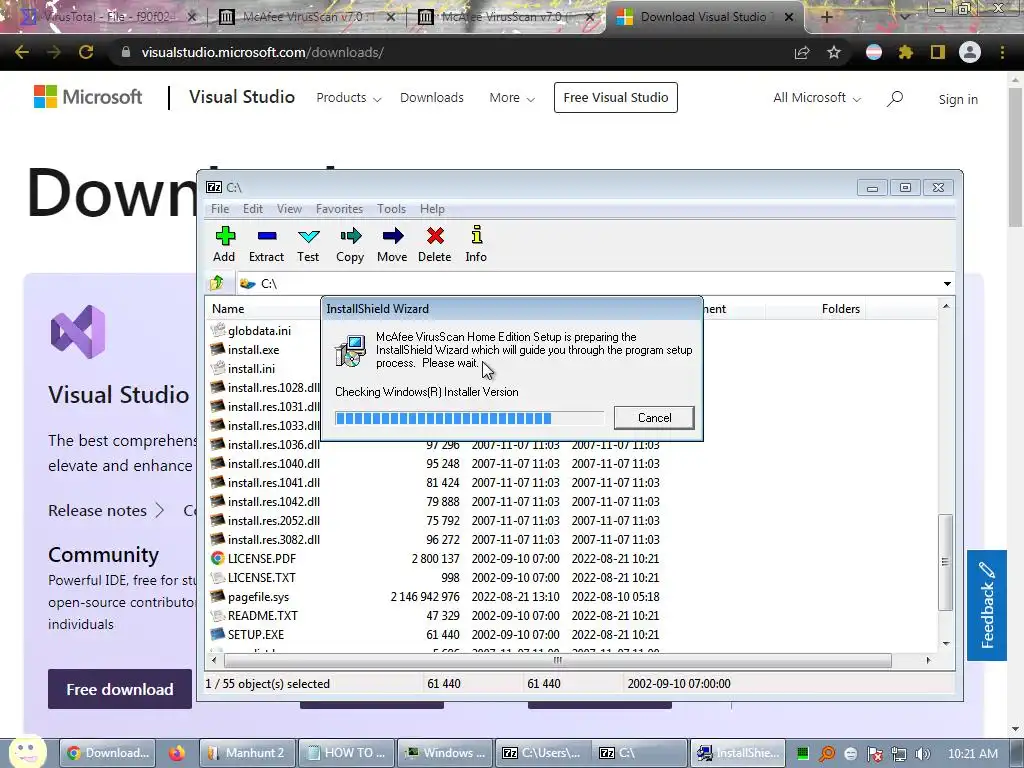Select the install.ini file
1024x768 pixels.
pyautogui.click(x=251, y=369)
